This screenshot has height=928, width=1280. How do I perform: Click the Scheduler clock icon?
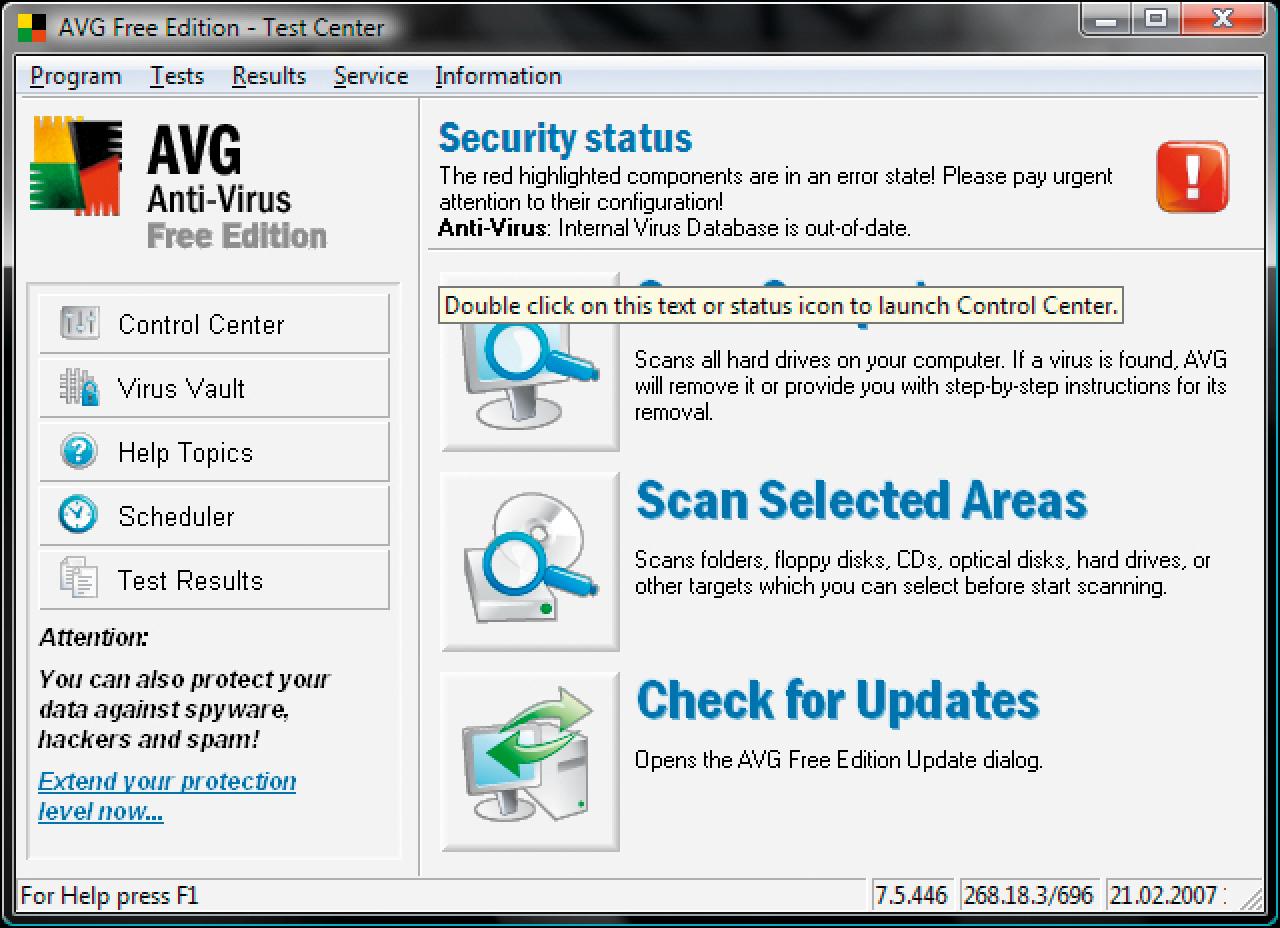pyautogui.click(x=79, y=515)
